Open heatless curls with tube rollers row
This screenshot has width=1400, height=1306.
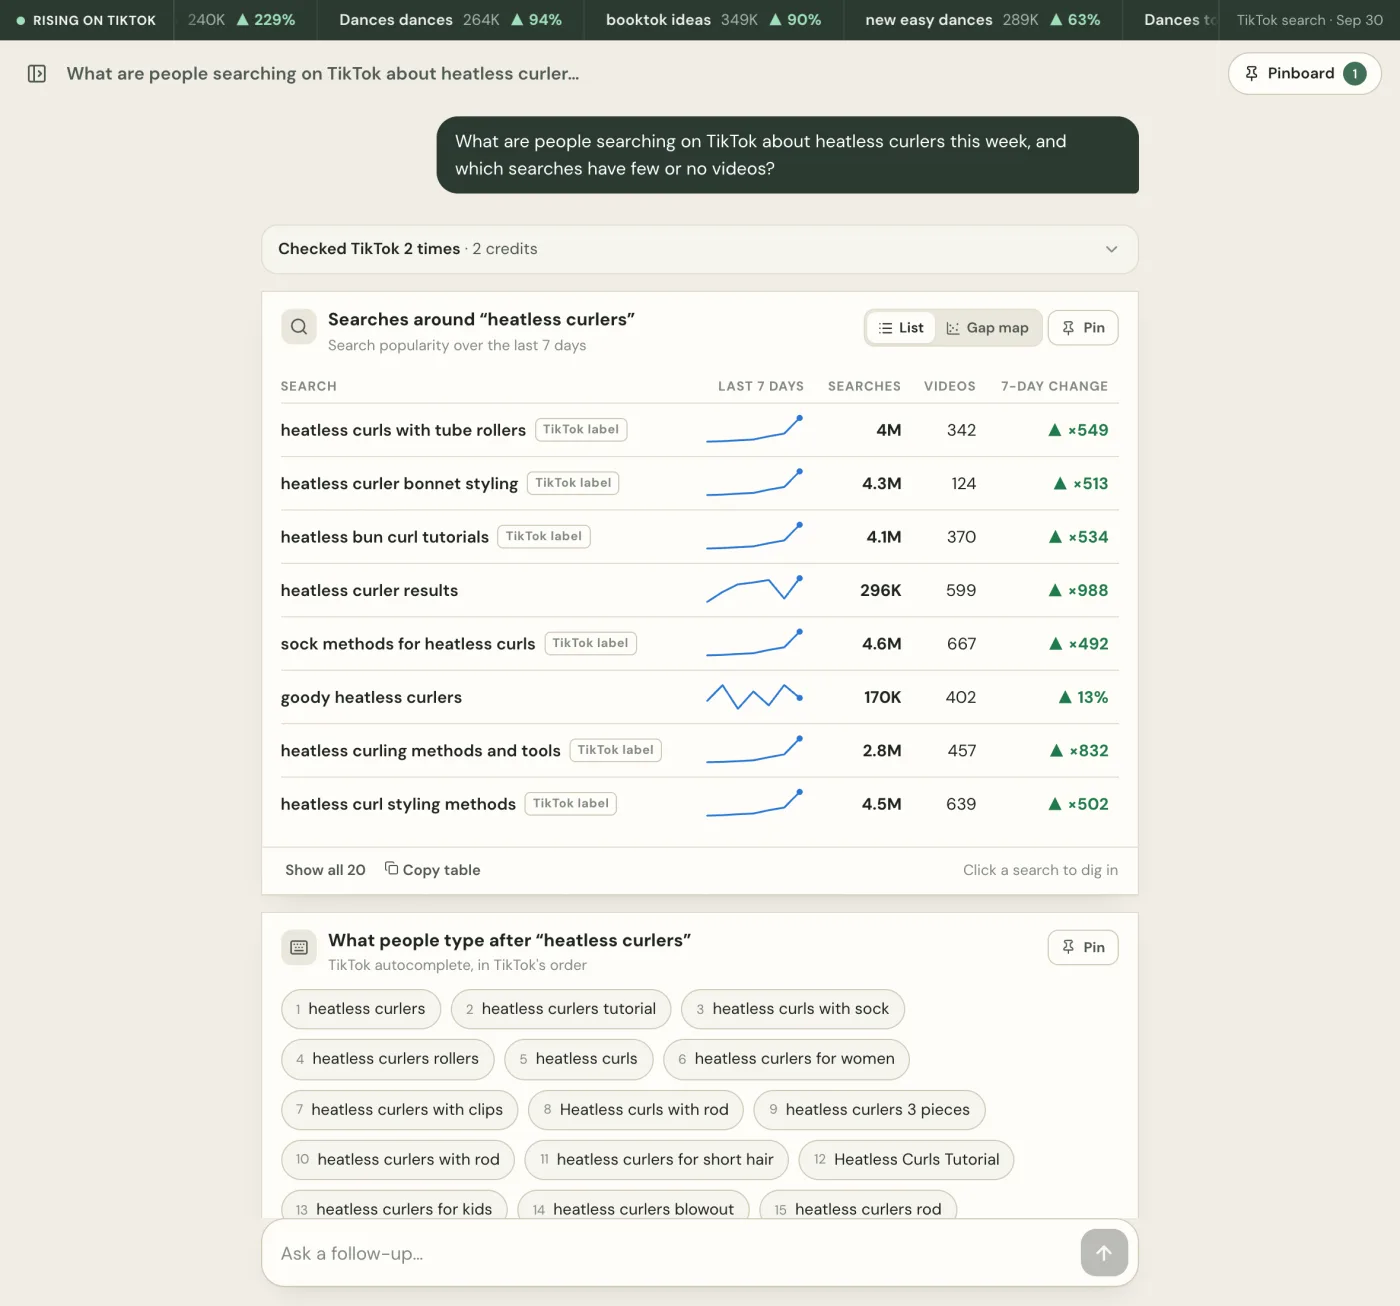[x=699, y=430]
